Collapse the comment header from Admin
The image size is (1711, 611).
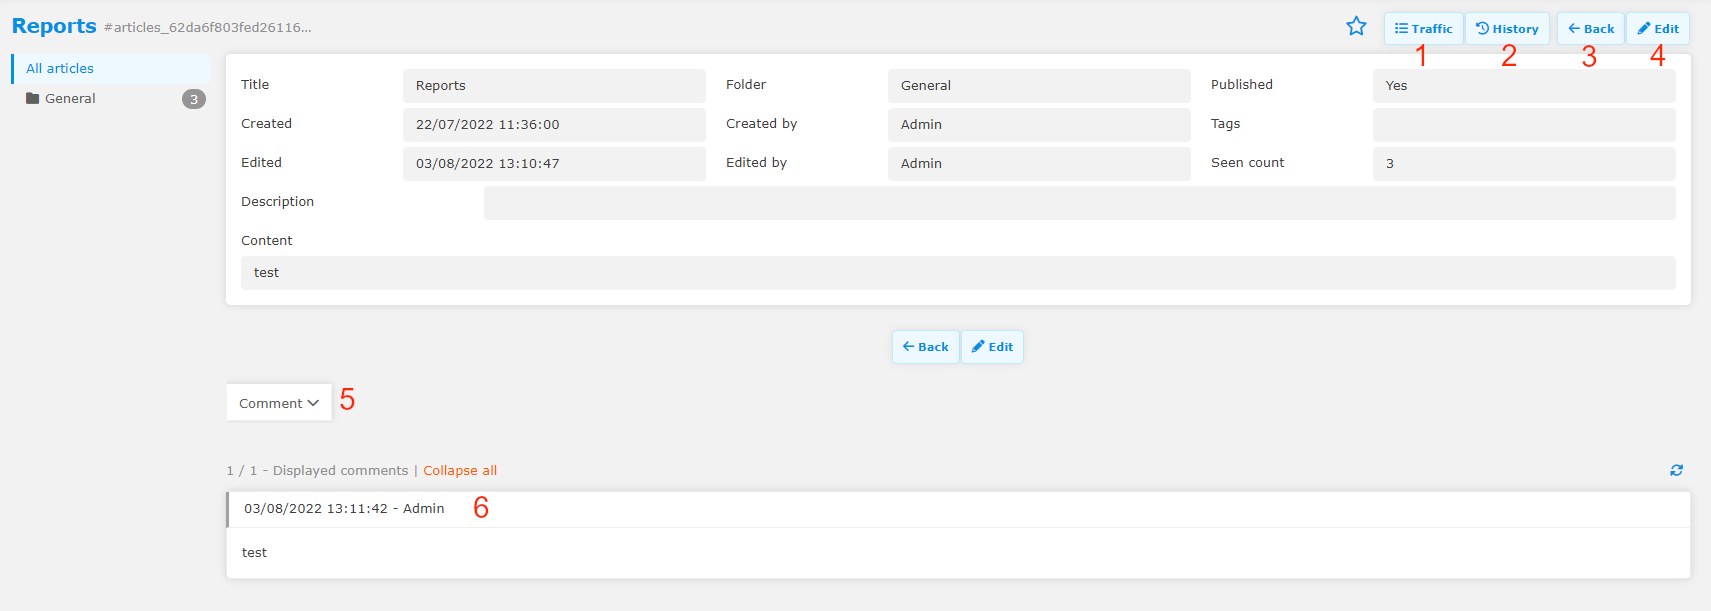tap(344, 509)
